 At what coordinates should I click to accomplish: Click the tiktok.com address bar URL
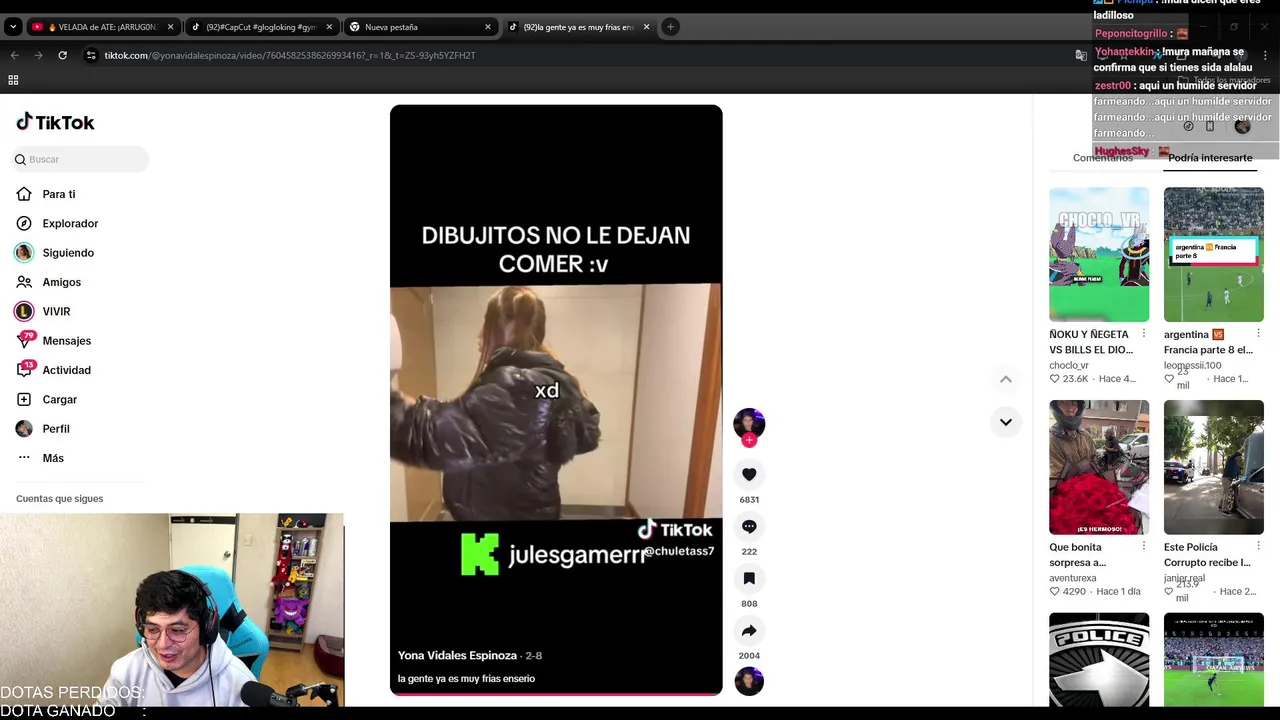pyautogui.click(x=290, y=55)
